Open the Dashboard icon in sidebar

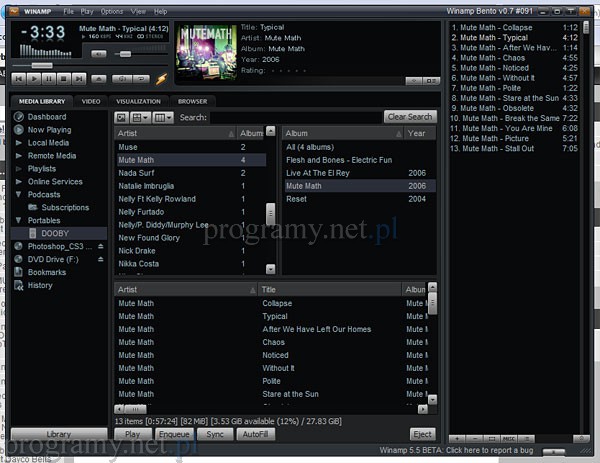point(19,117)
